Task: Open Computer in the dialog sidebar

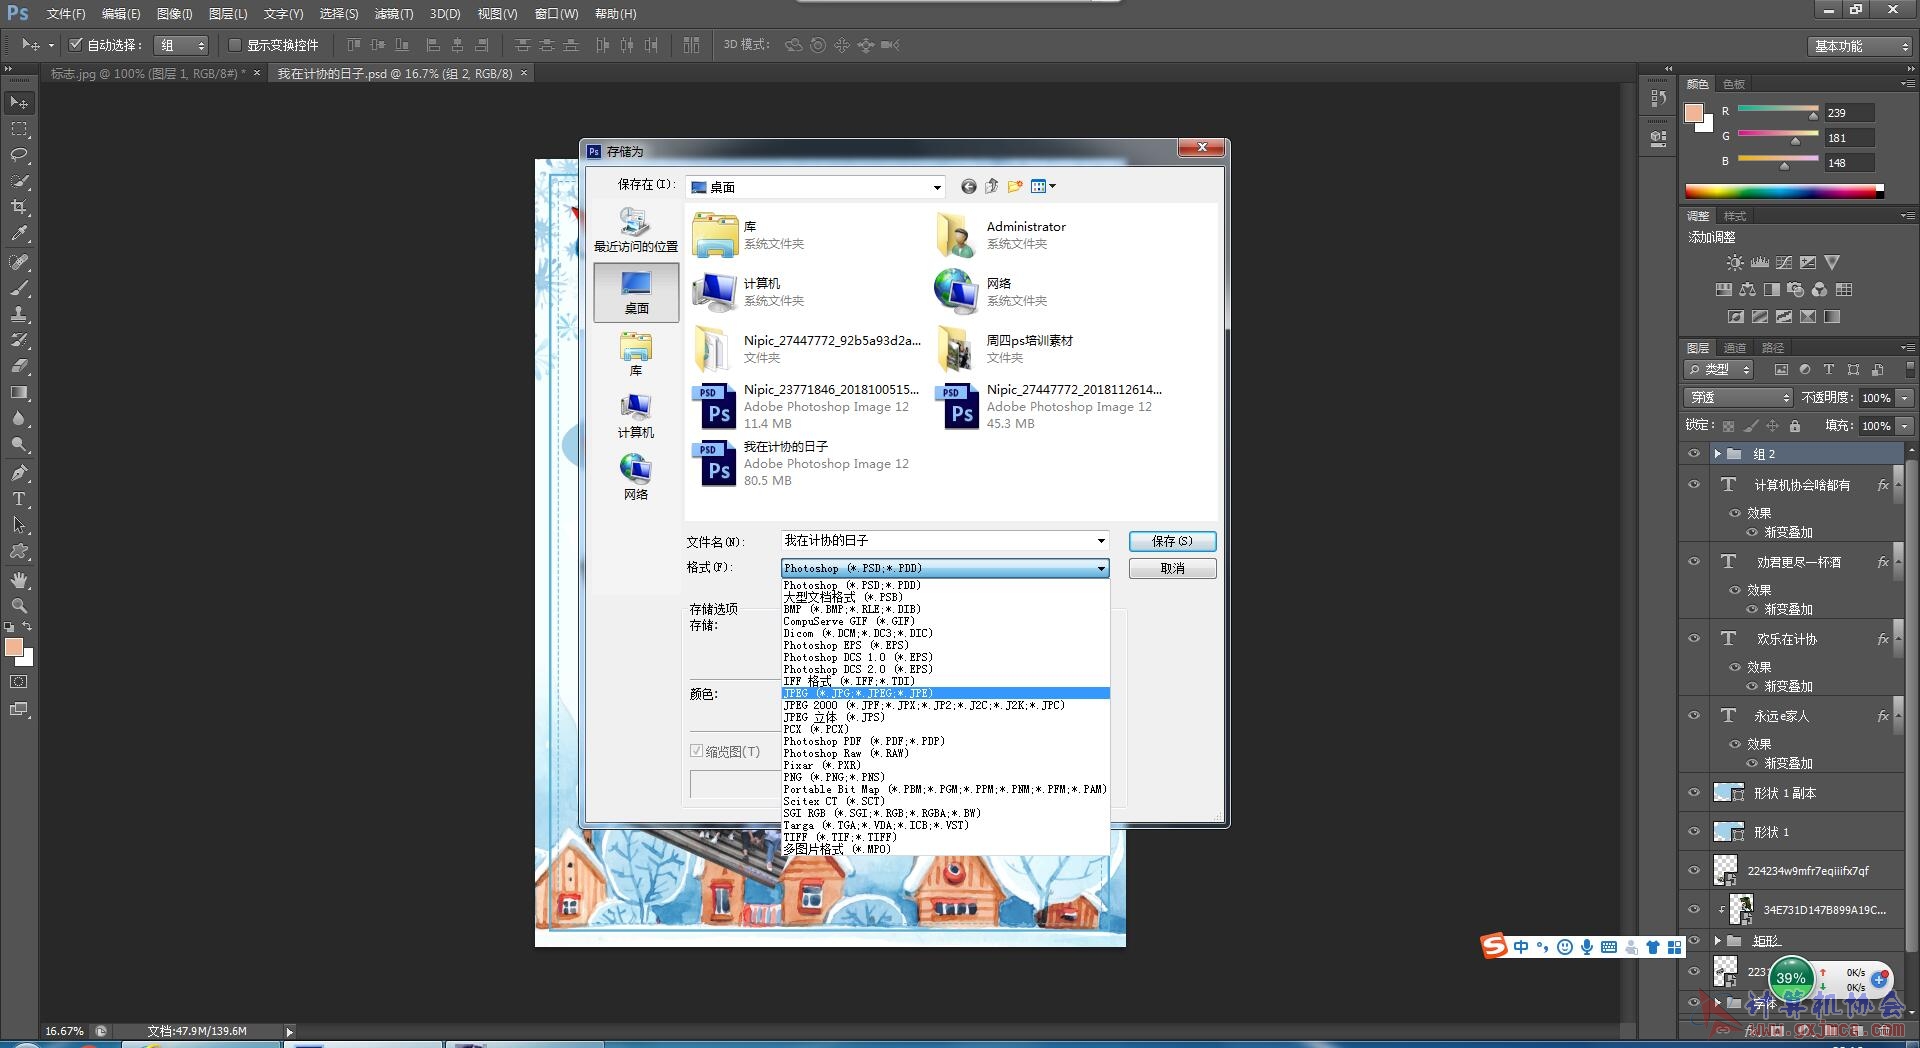Action: coord(636,416)
